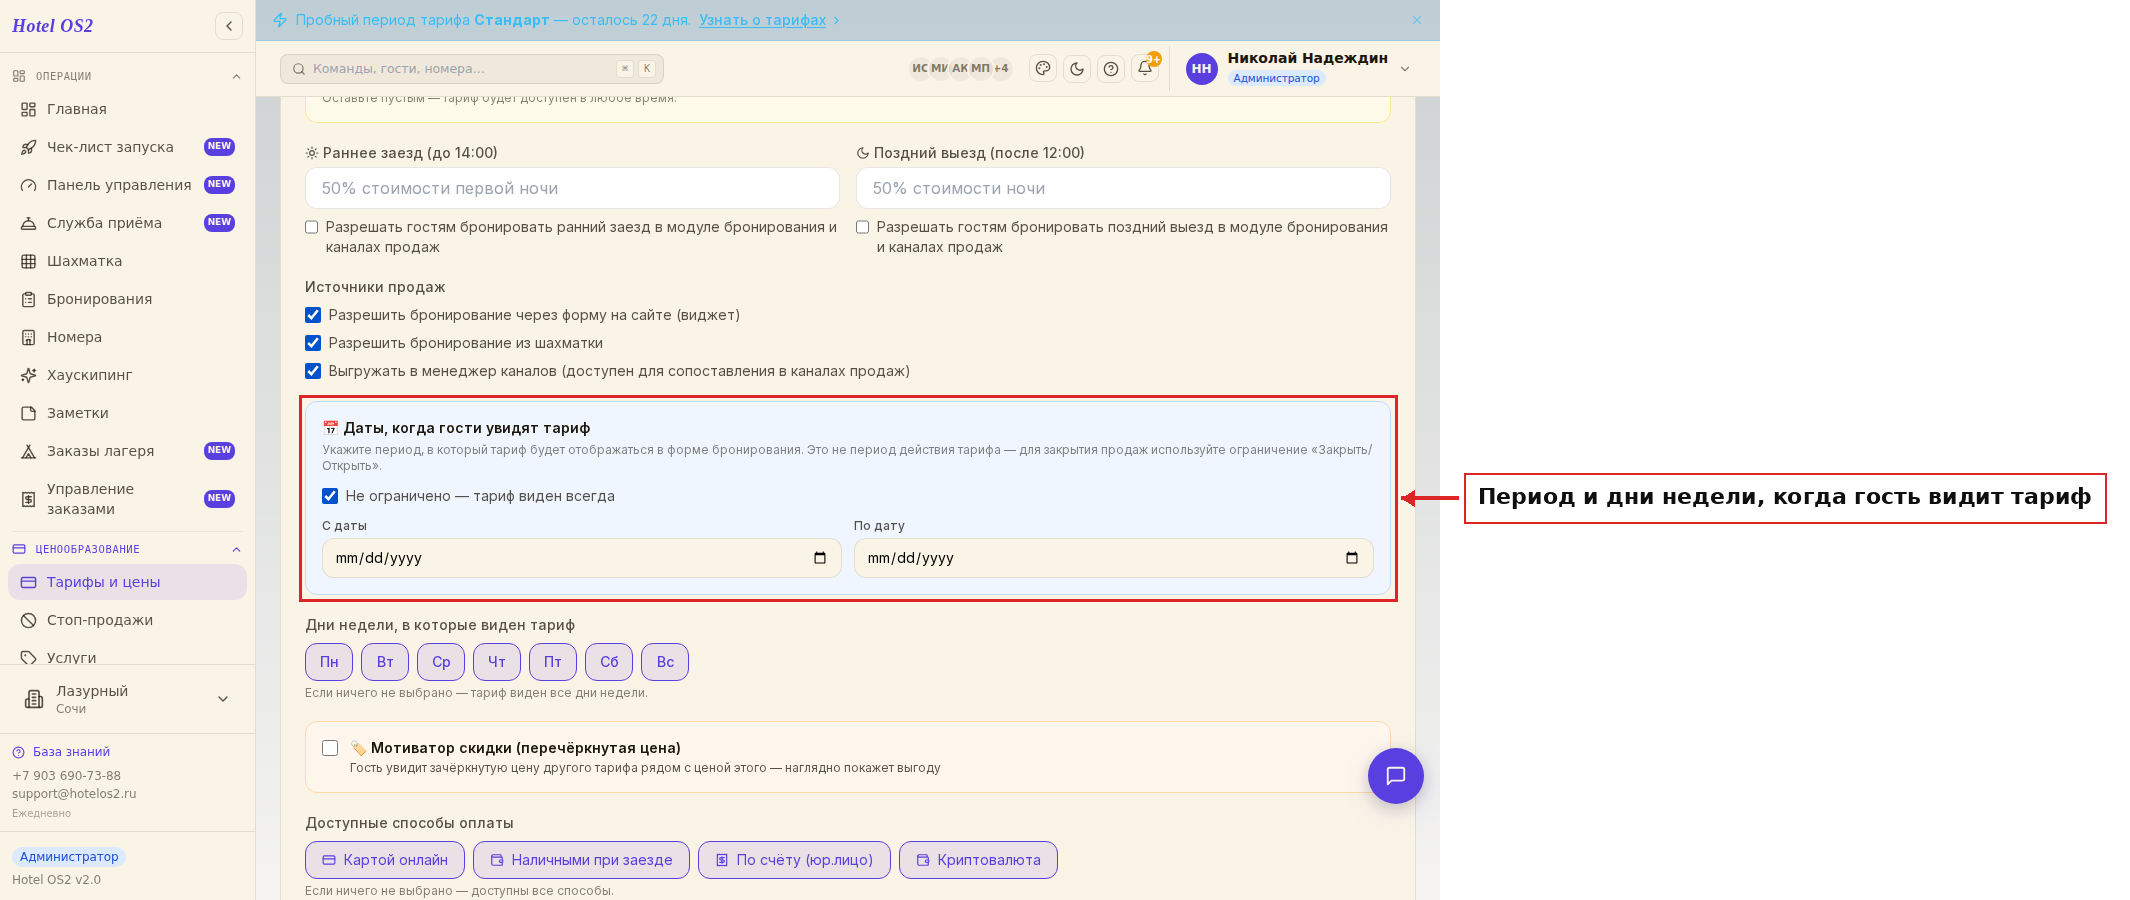Collapse the sidebar with the arrow button
2130x900 pixels.
click(229, 26)
